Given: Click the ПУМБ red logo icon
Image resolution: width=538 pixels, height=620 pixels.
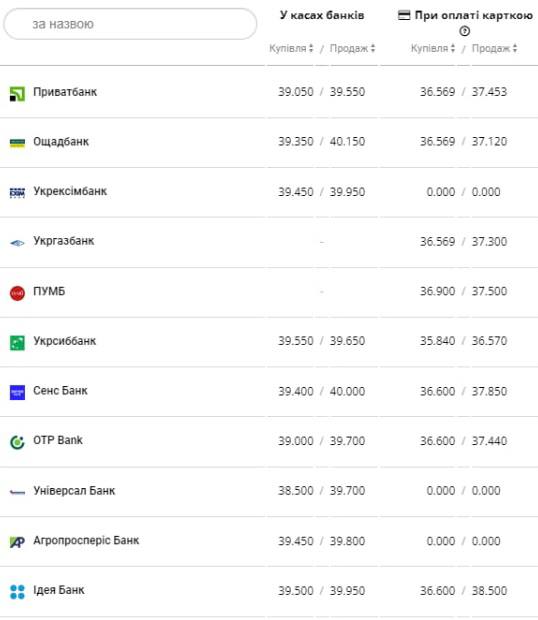Looking at the screenshot, I should pyautogui.click(x=17, y=293).
